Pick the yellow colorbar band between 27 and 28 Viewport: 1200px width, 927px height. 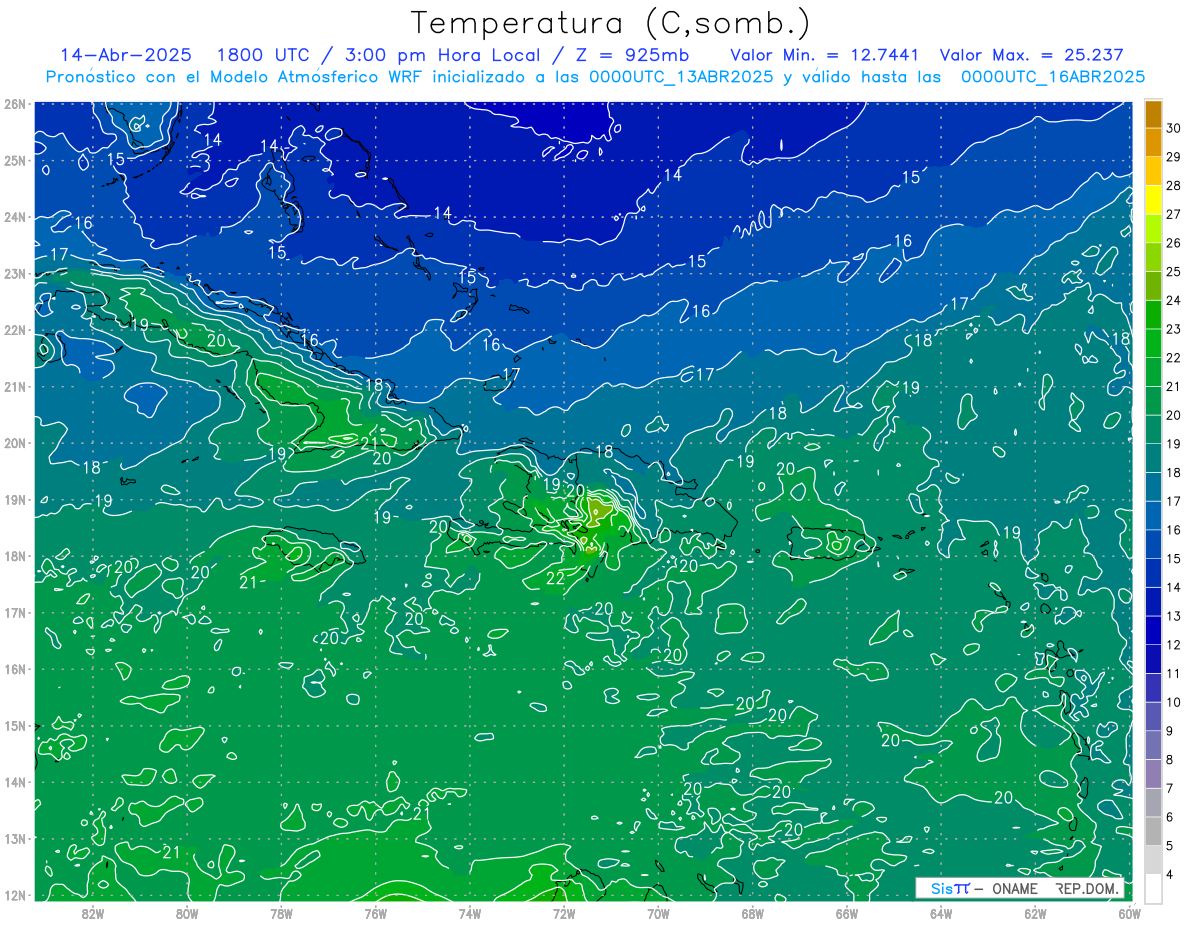pos(1153,200)
